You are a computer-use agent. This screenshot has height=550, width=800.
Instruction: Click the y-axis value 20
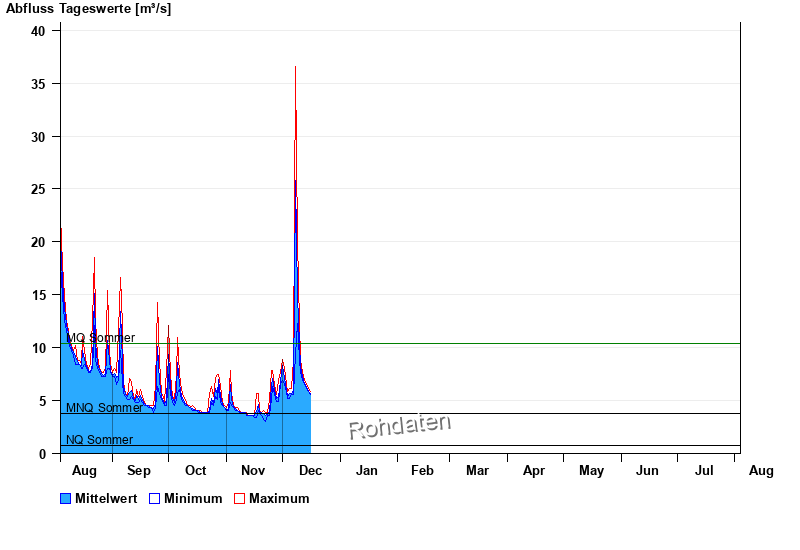(x=38, y=242)
